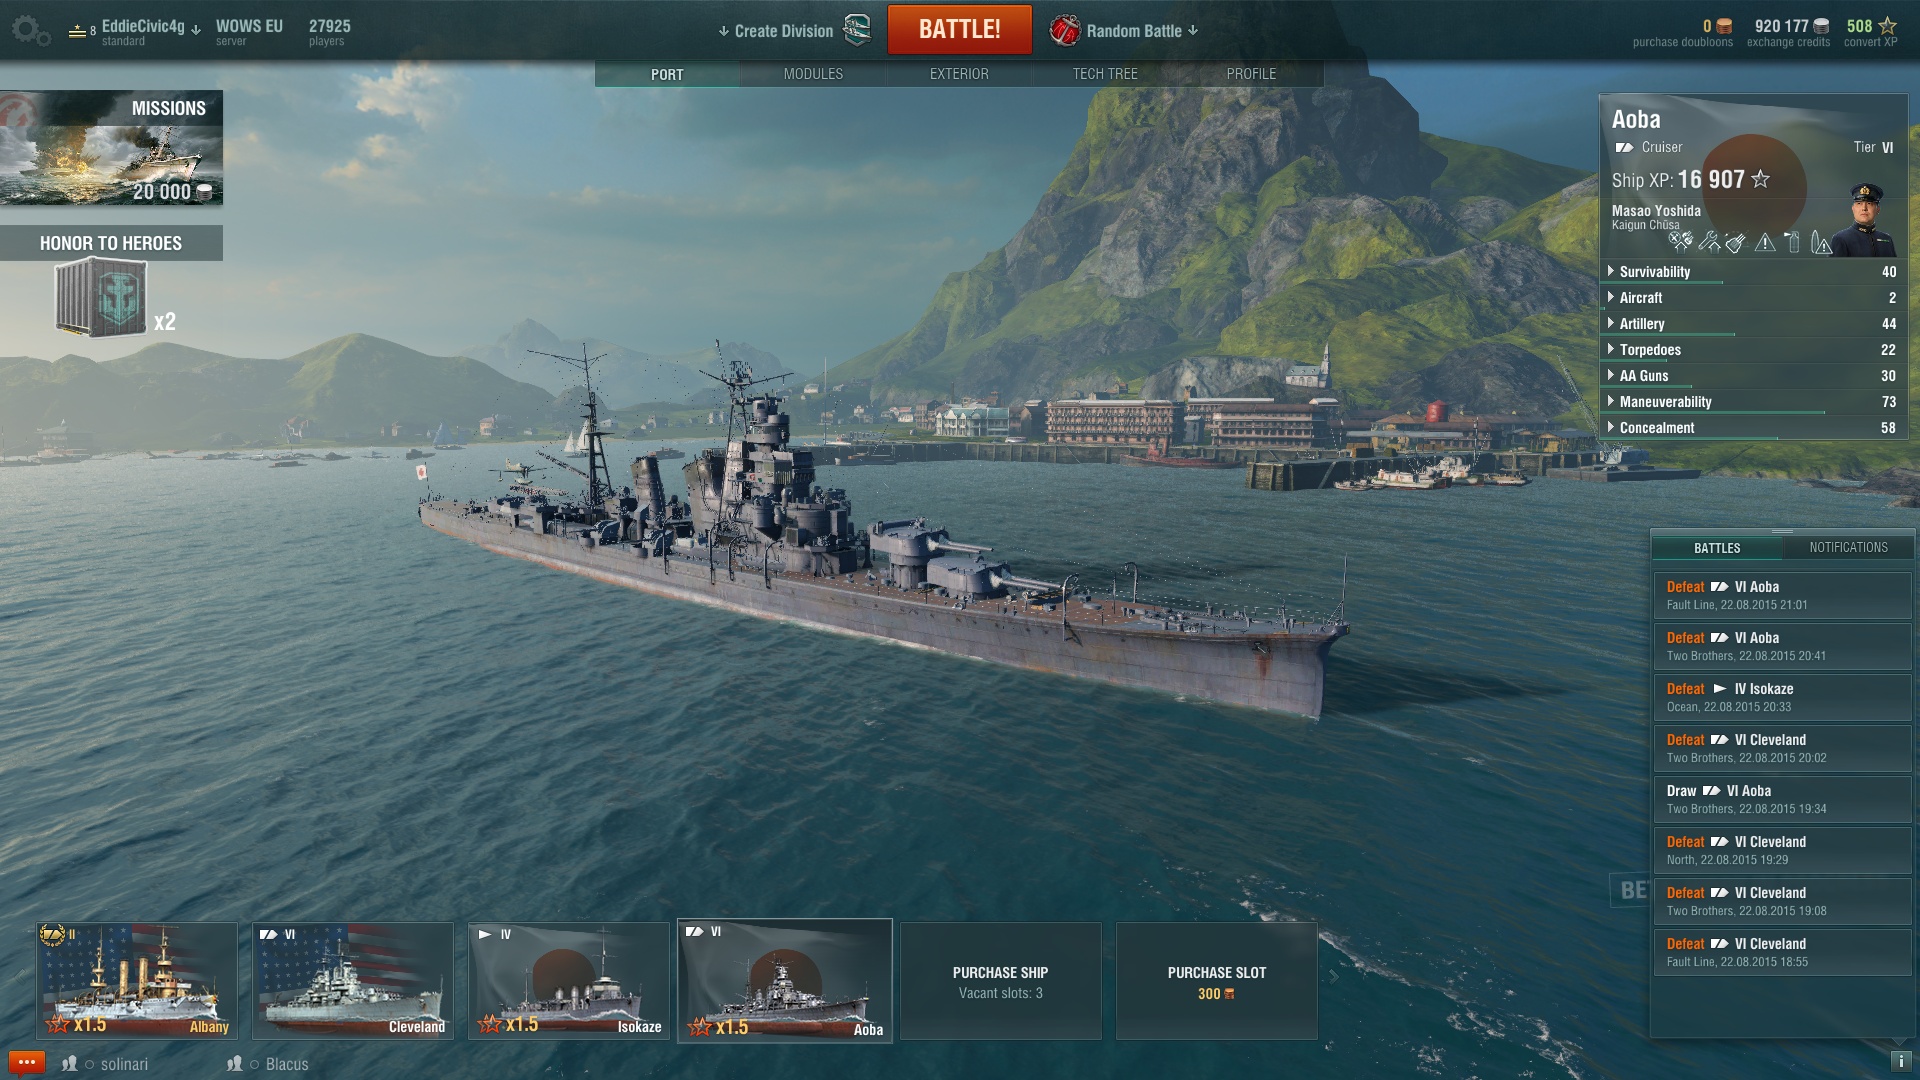Click the doubloons coin icon
The height and width of the screenshot is (1080, 1920).
1724,27
